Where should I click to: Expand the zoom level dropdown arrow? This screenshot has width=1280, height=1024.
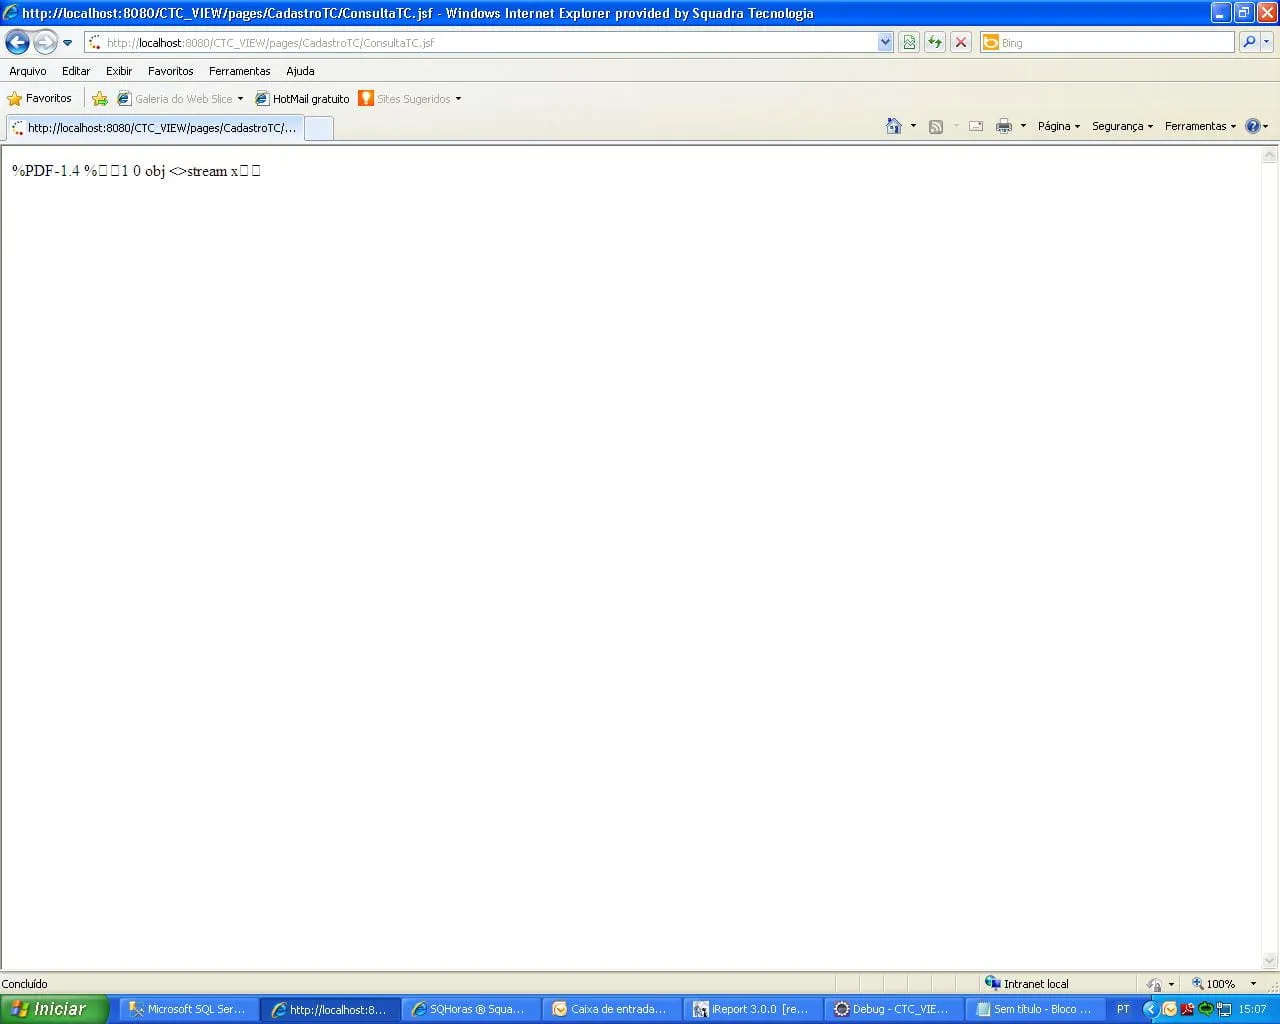1253,984
